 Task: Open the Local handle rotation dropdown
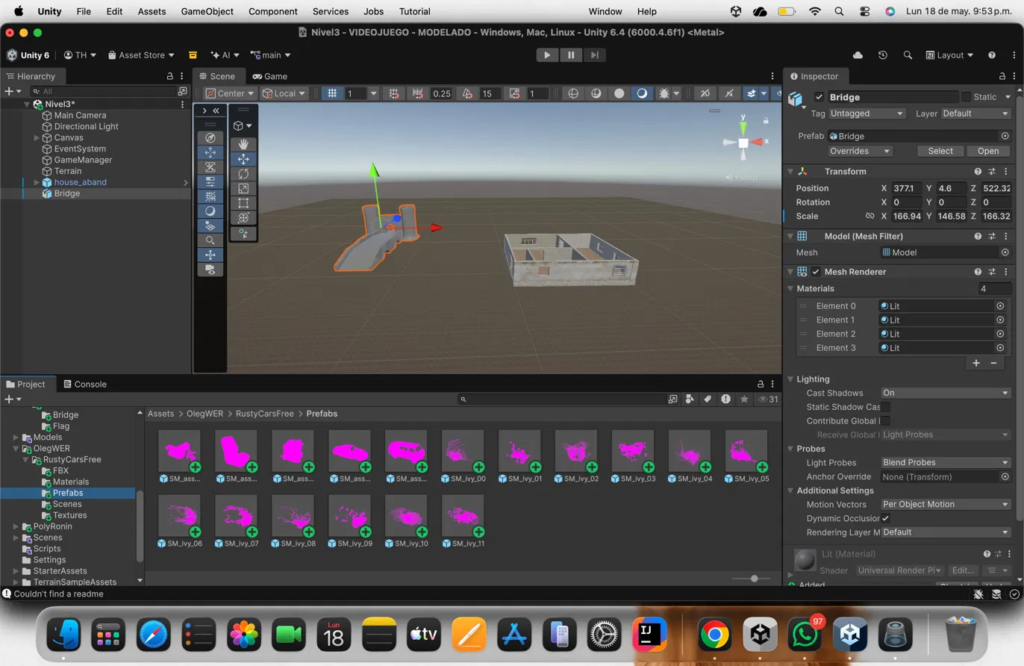tap(283, 93)
